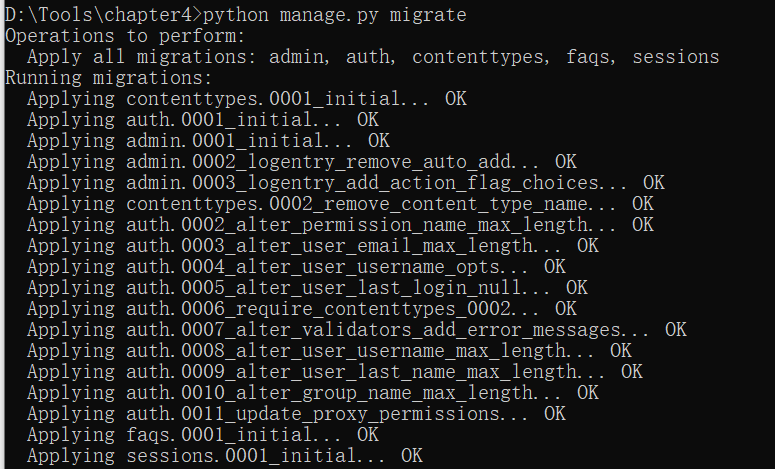Click the contenttypes.0001_initial migration line
Screen dimensions: 775x469
coord(246,98)
